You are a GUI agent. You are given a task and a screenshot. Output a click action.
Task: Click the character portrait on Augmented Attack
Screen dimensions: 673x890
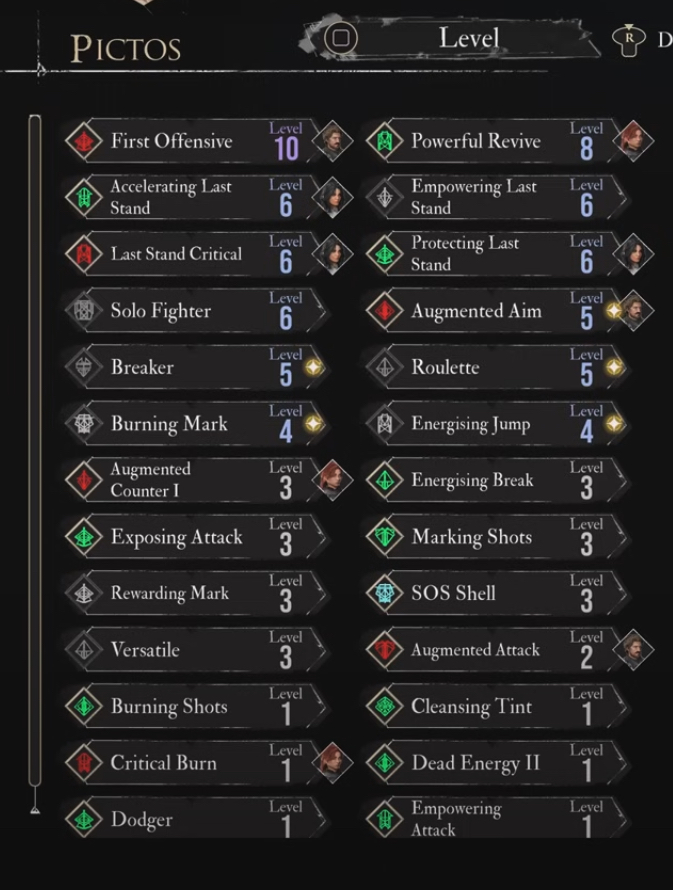click(x=632, y=650)
